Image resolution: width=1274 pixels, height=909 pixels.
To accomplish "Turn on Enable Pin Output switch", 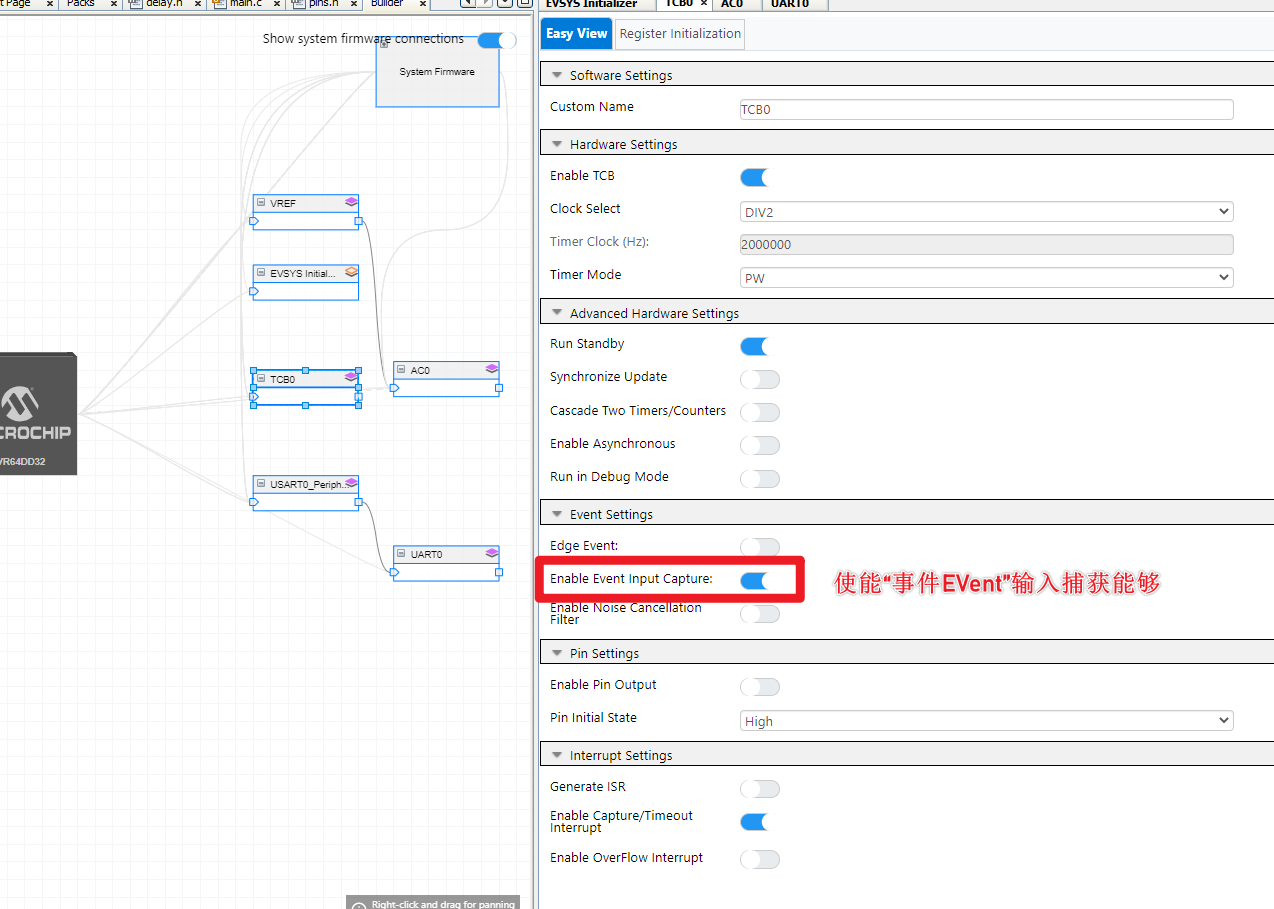I will 760,686.
